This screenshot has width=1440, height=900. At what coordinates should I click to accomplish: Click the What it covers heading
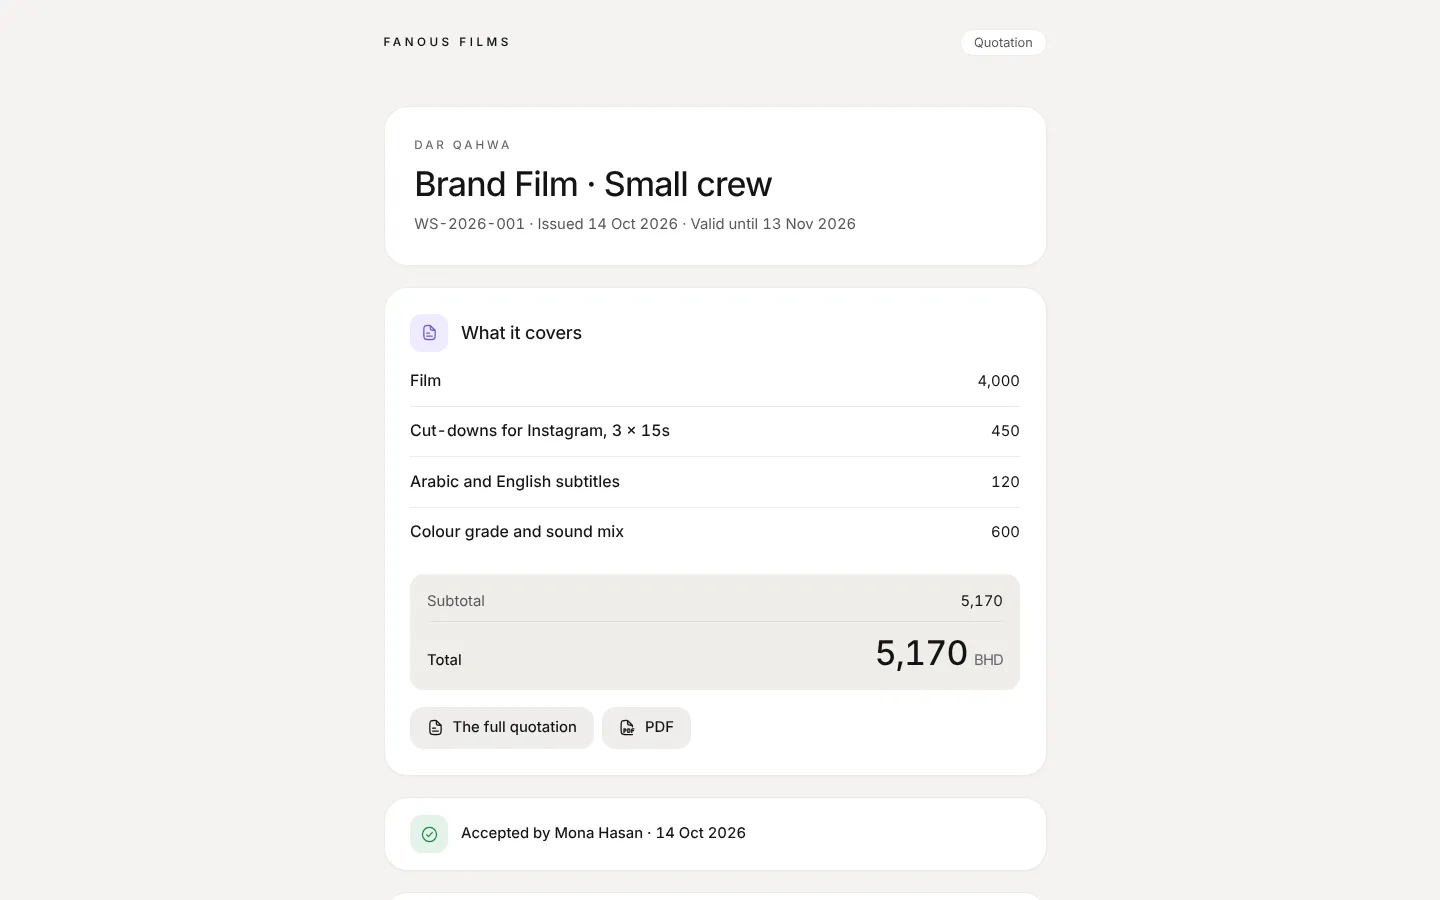(521, 333)
